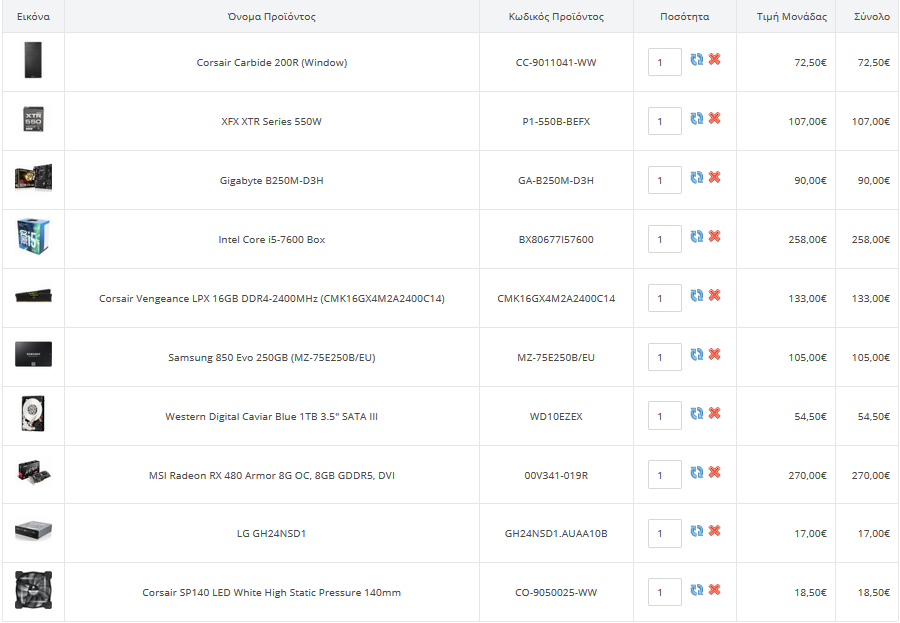Open Corsair SP140 fan thumbnail
Image resolution: width=900 pixels, height=623 pixels.
(x=33, y=590)
